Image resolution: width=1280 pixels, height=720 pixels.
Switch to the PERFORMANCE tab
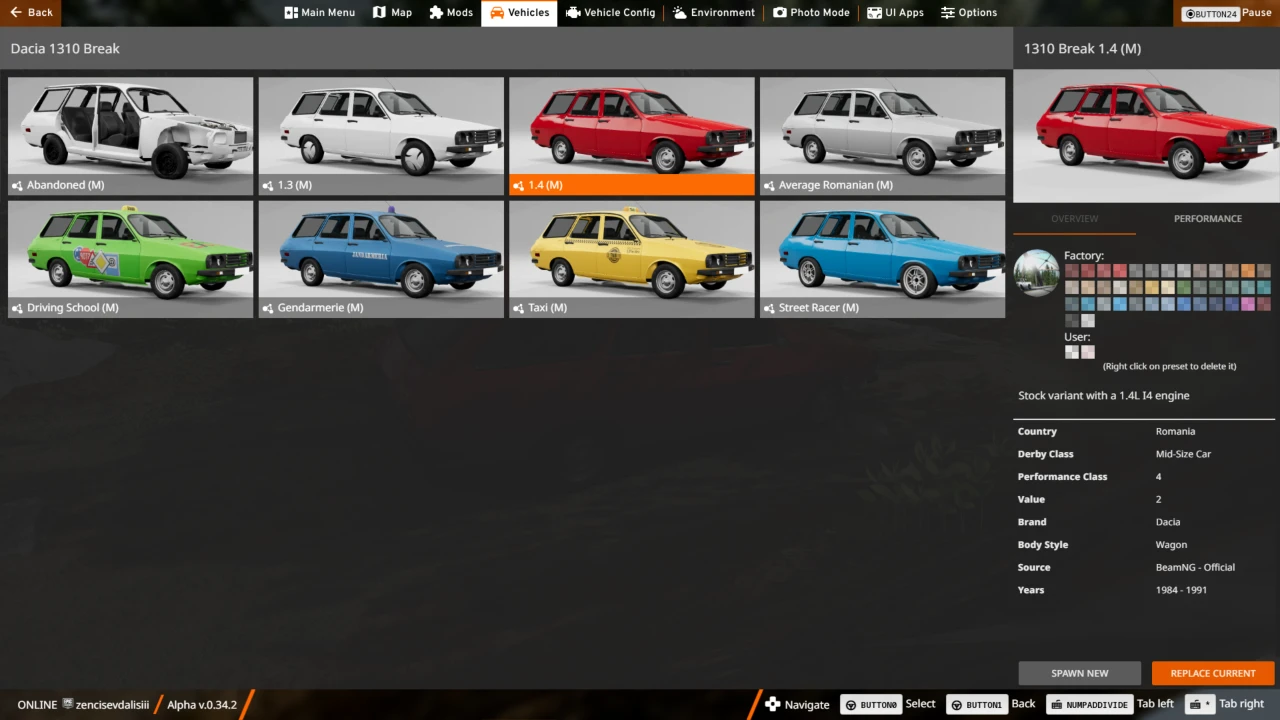tap(1207, 218)
